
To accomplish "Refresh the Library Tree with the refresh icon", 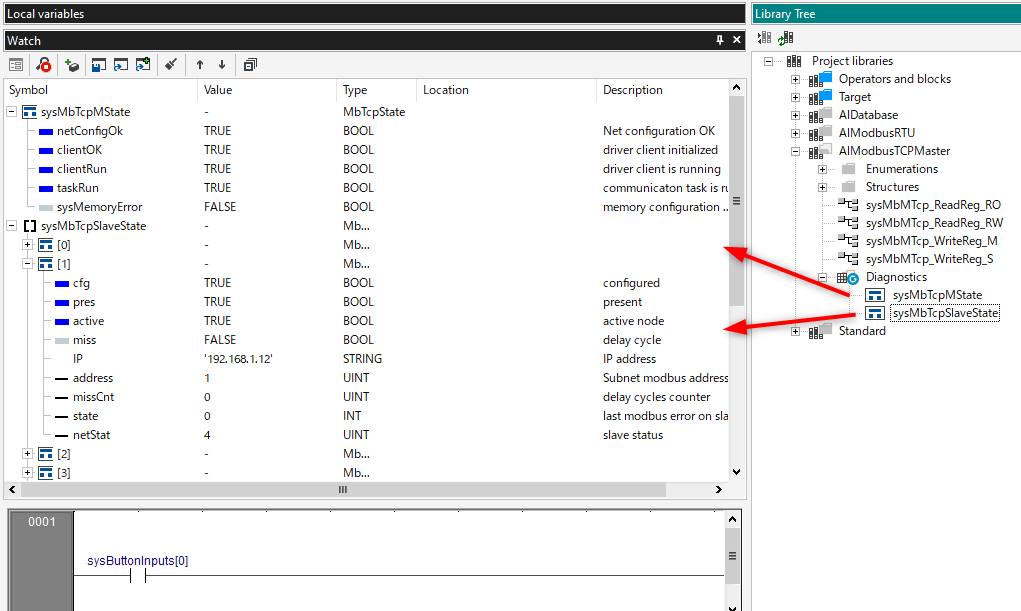I will pos(785,38).
